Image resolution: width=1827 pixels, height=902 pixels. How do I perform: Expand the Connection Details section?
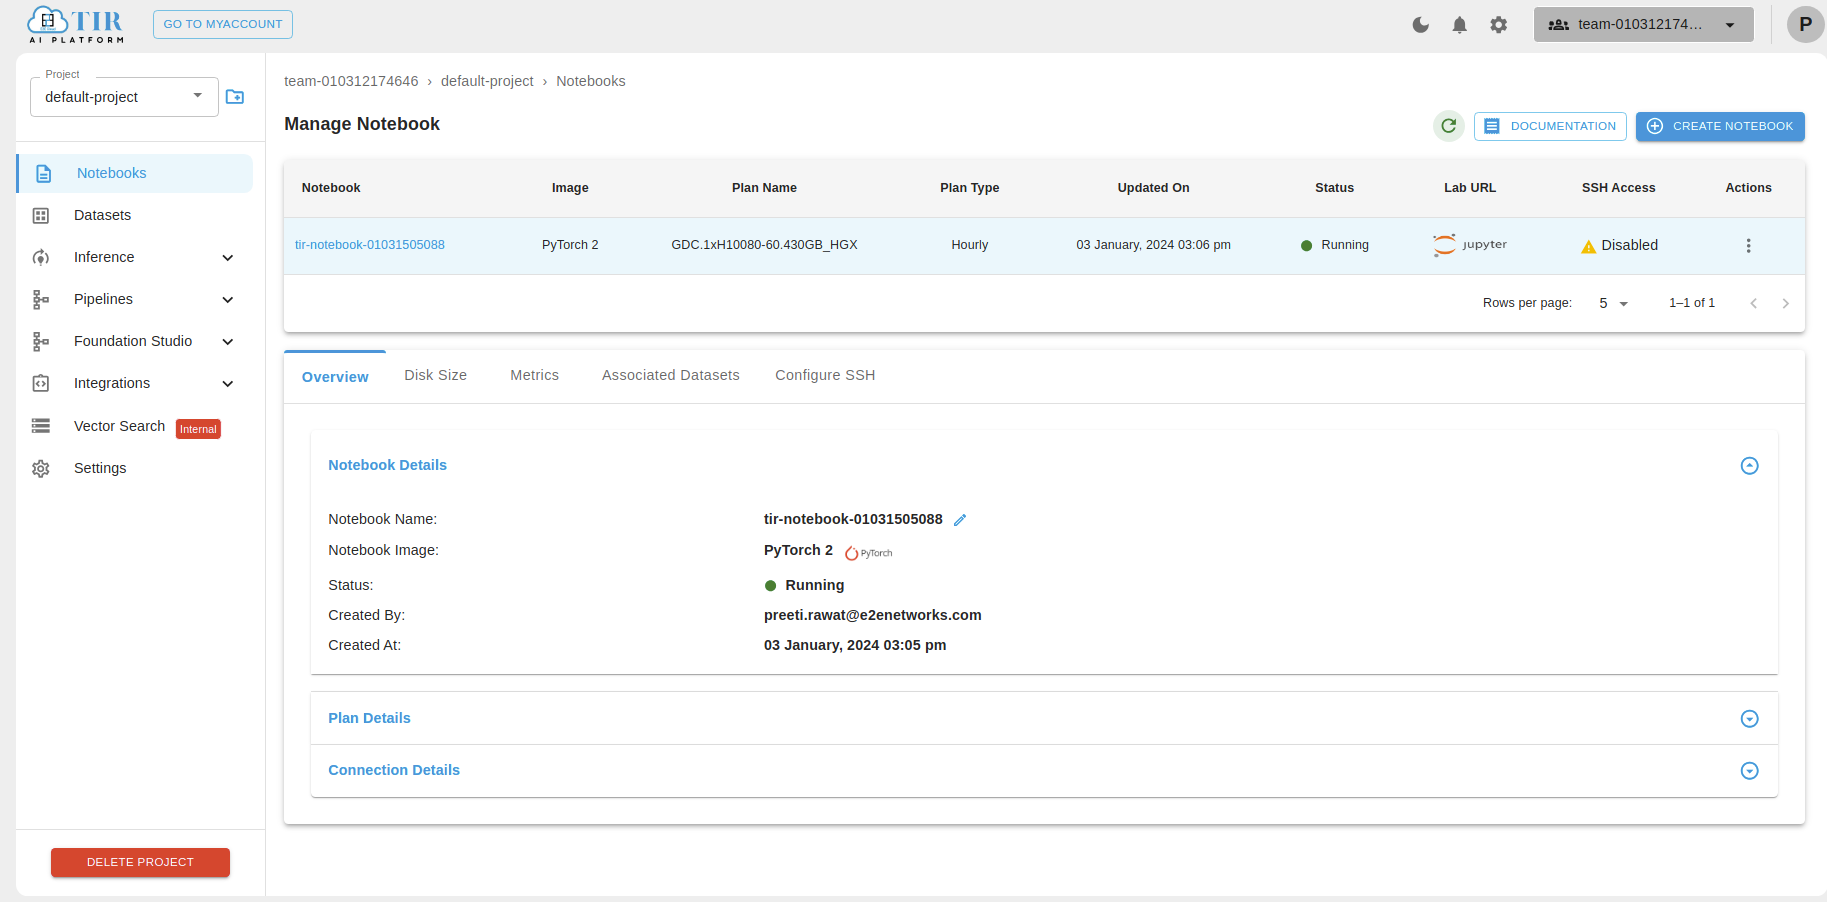pos(1749,771)
